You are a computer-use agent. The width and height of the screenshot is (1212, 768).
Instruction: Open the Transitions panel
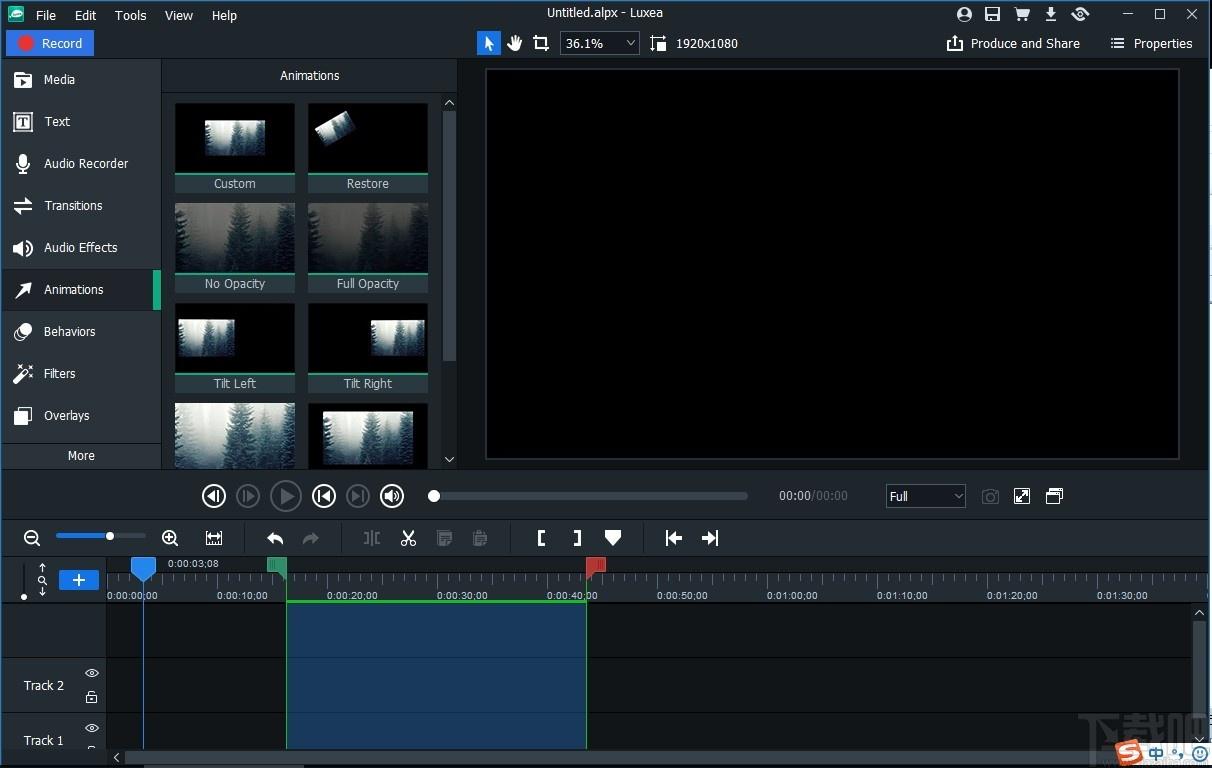(81, 206)
